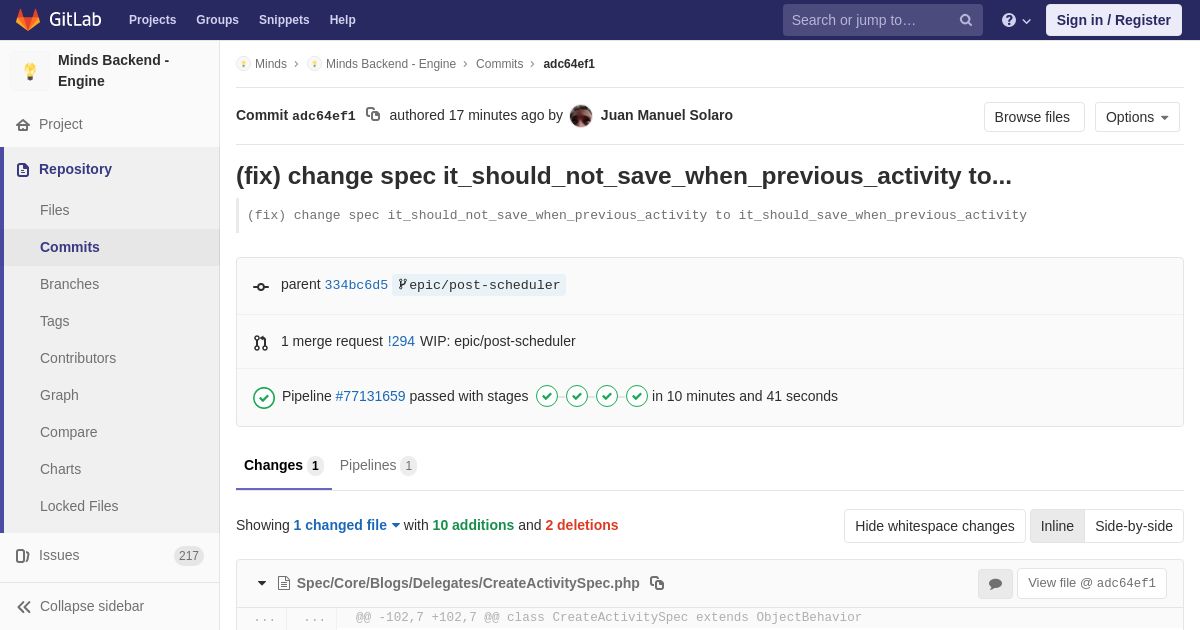Image resolution: width=1200 pixels, height=630 pixels.
Task: Open pipeline #77131659
Action: [370, 396]
